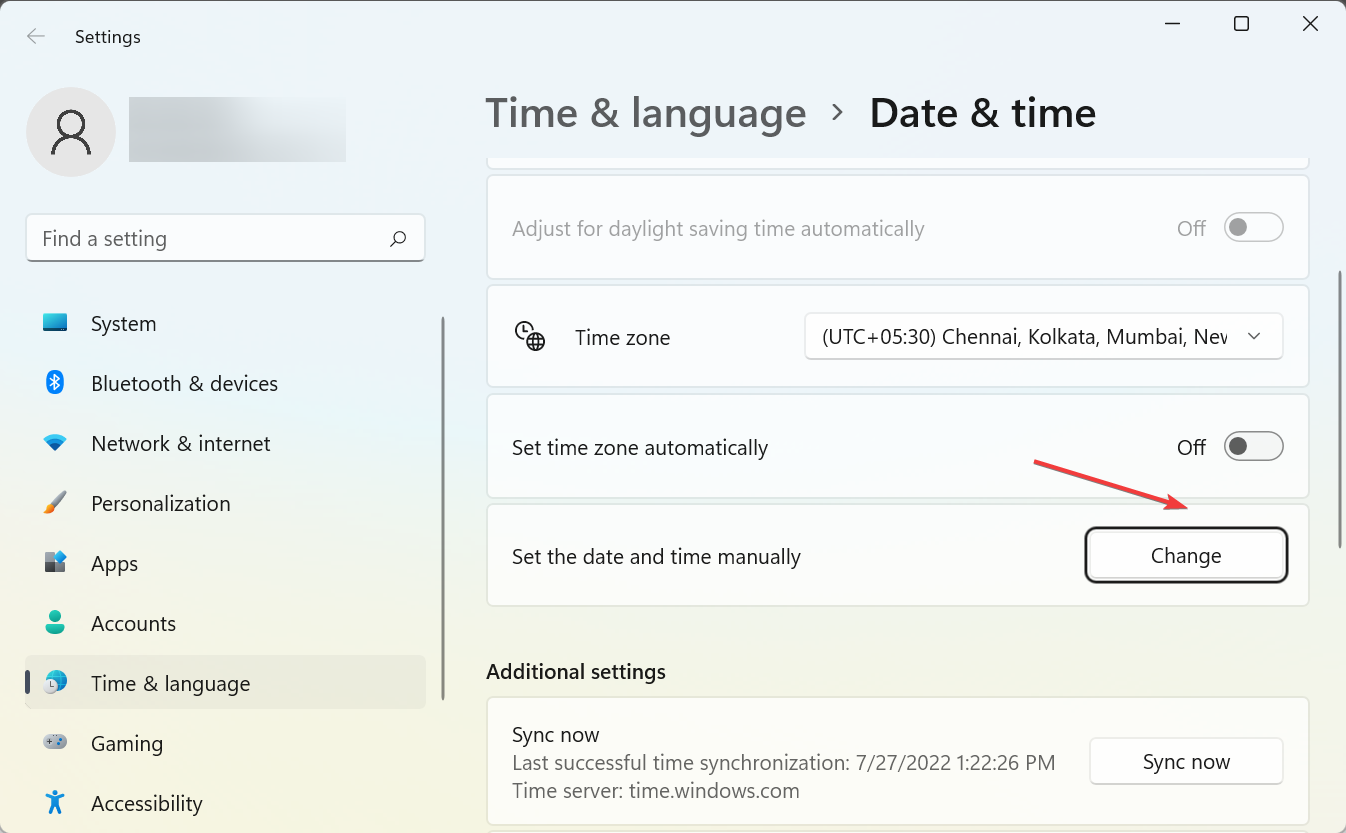Select Personalization in the sidebar
This screenshot has height=833, width=1346.
(225, 503)
